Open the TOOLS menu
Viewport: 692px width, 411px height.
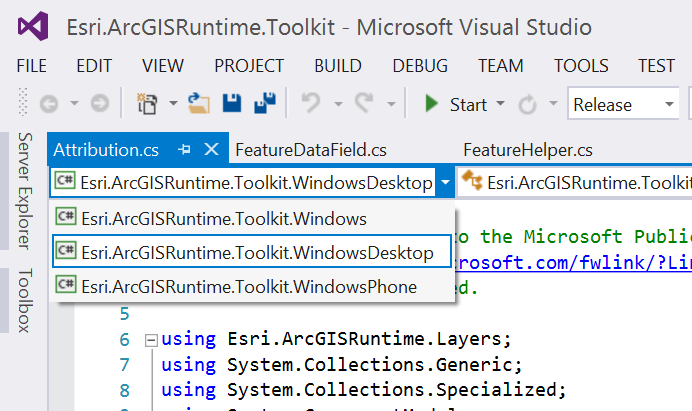coord(581,66)
